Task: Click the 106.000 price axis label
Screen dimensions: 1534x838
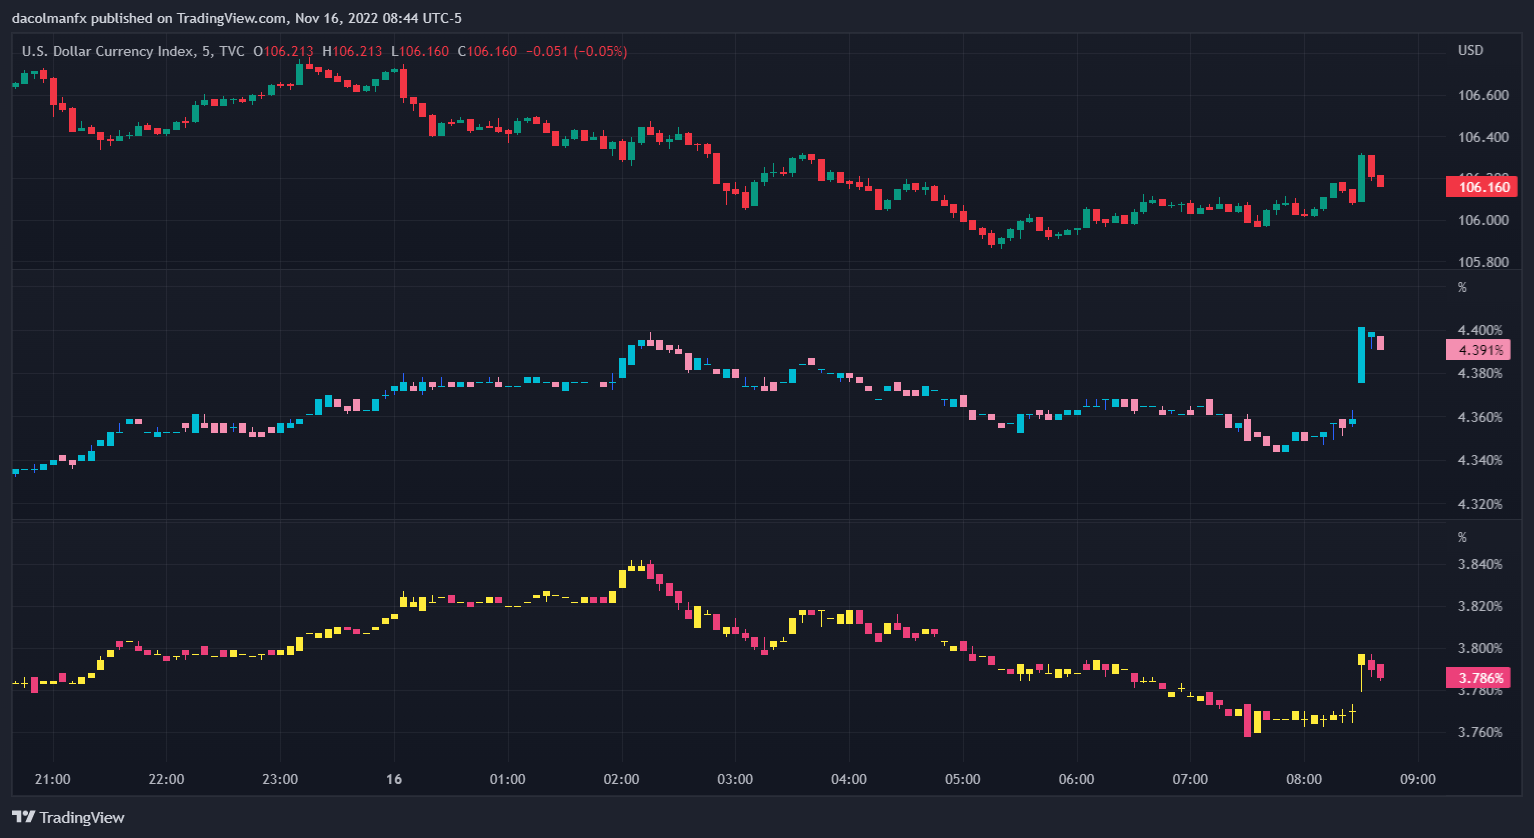Action: tap(1483, 221)
